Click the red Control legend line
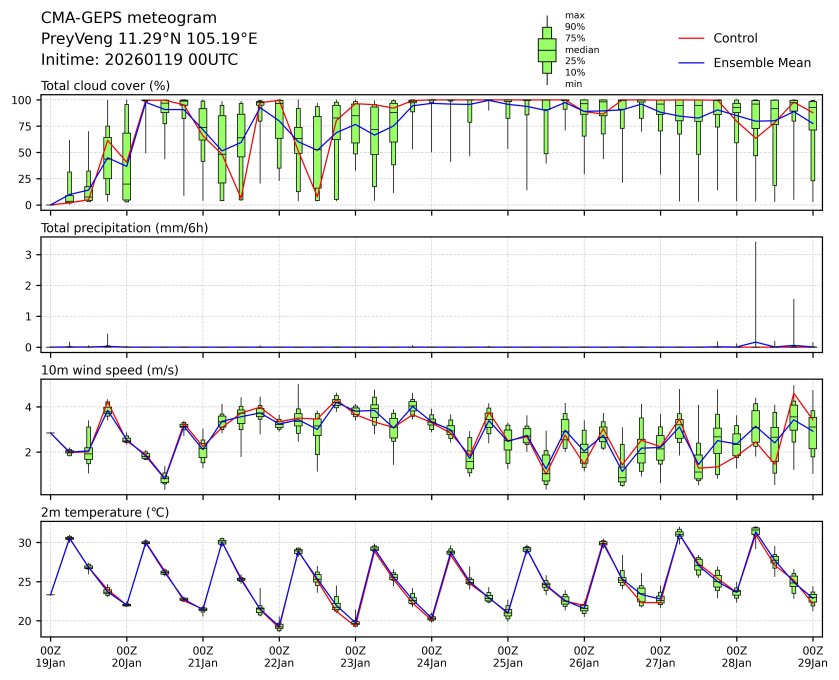Image resolution: width=839 pixels, height=680 pixels. pyautogui.click(x=692, y=38)
